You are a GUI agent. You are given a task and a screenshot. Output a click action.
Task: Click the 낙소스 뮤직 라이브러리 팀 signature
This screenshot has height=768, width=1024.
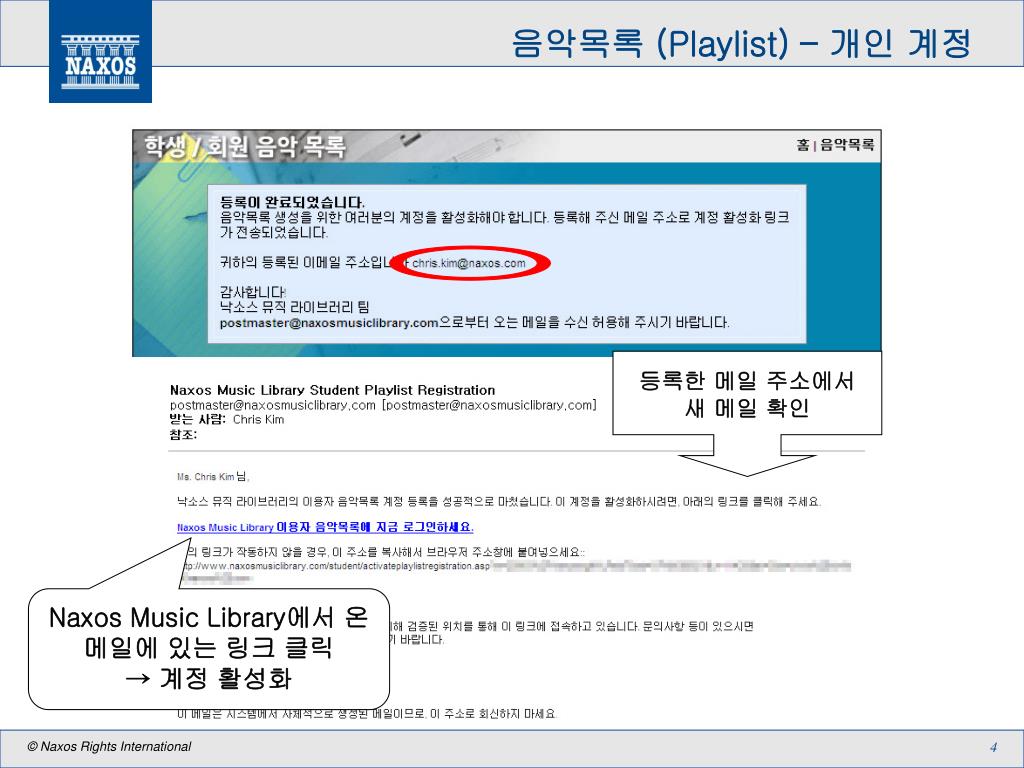click(x=295, y=307)
